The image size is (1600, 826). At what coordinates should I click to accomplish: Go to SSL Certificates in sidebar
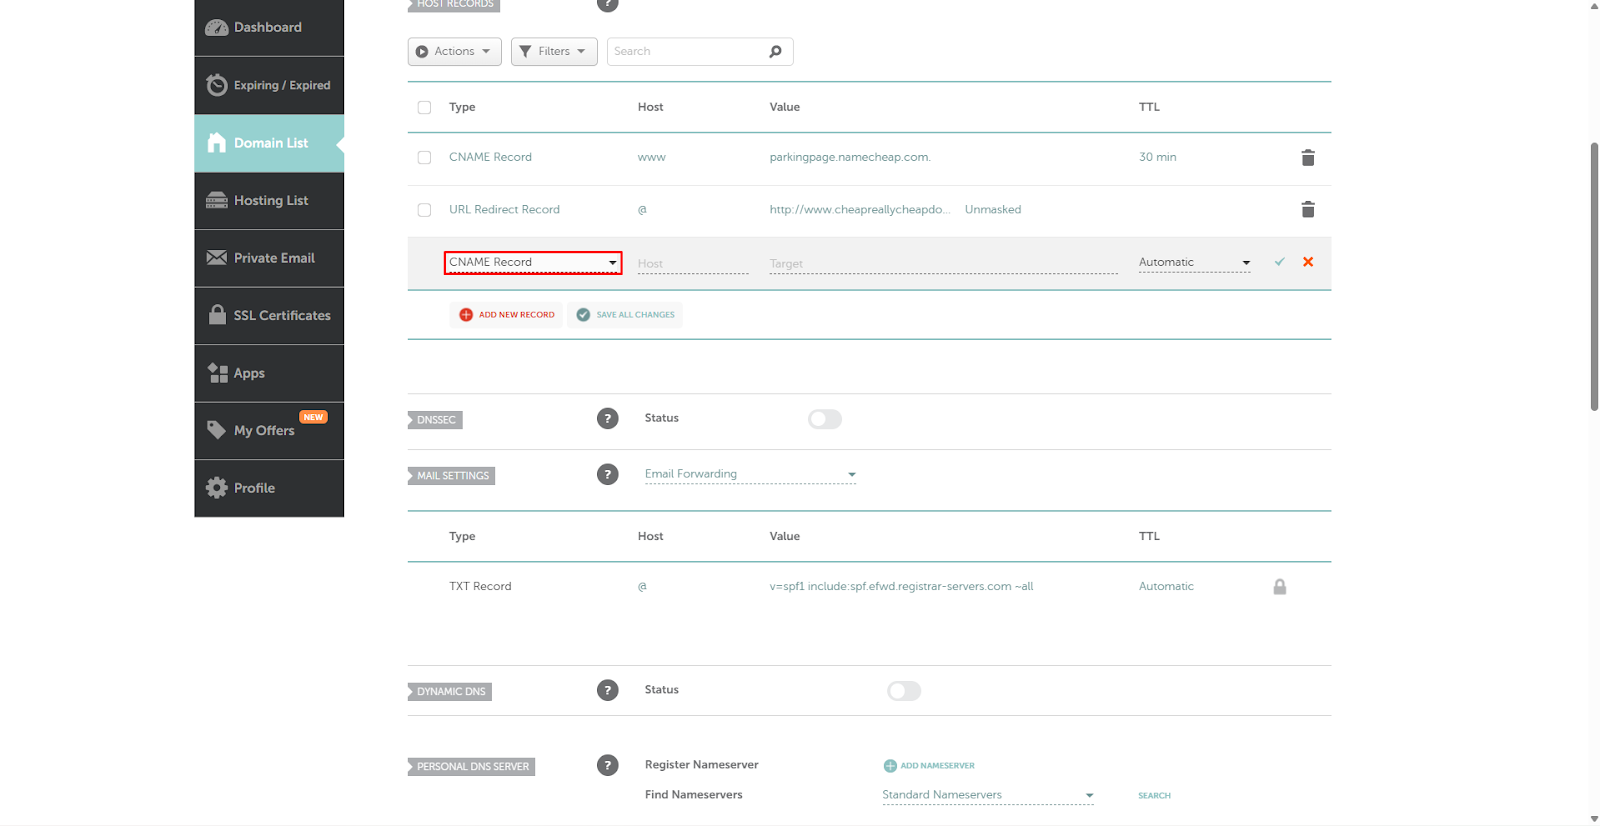(269, 316)
